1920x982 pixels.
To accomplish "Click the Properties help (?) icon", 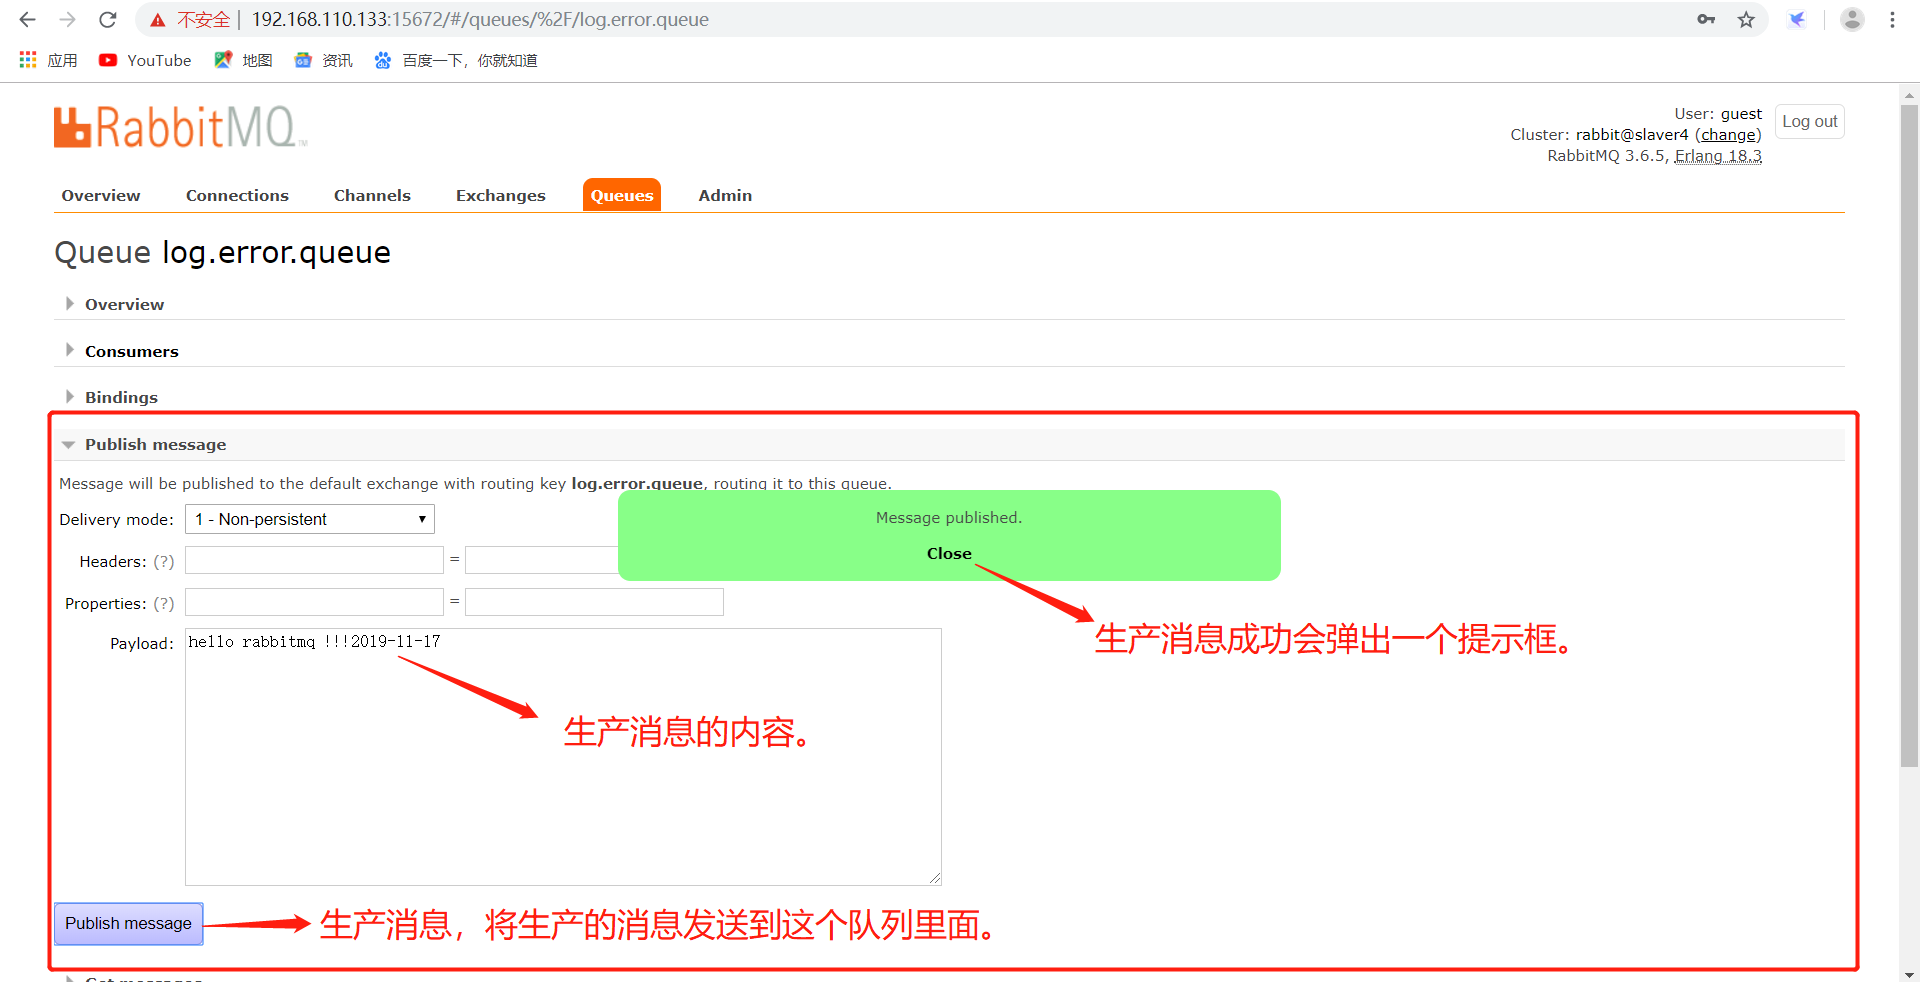I will (x=163, y=603).
